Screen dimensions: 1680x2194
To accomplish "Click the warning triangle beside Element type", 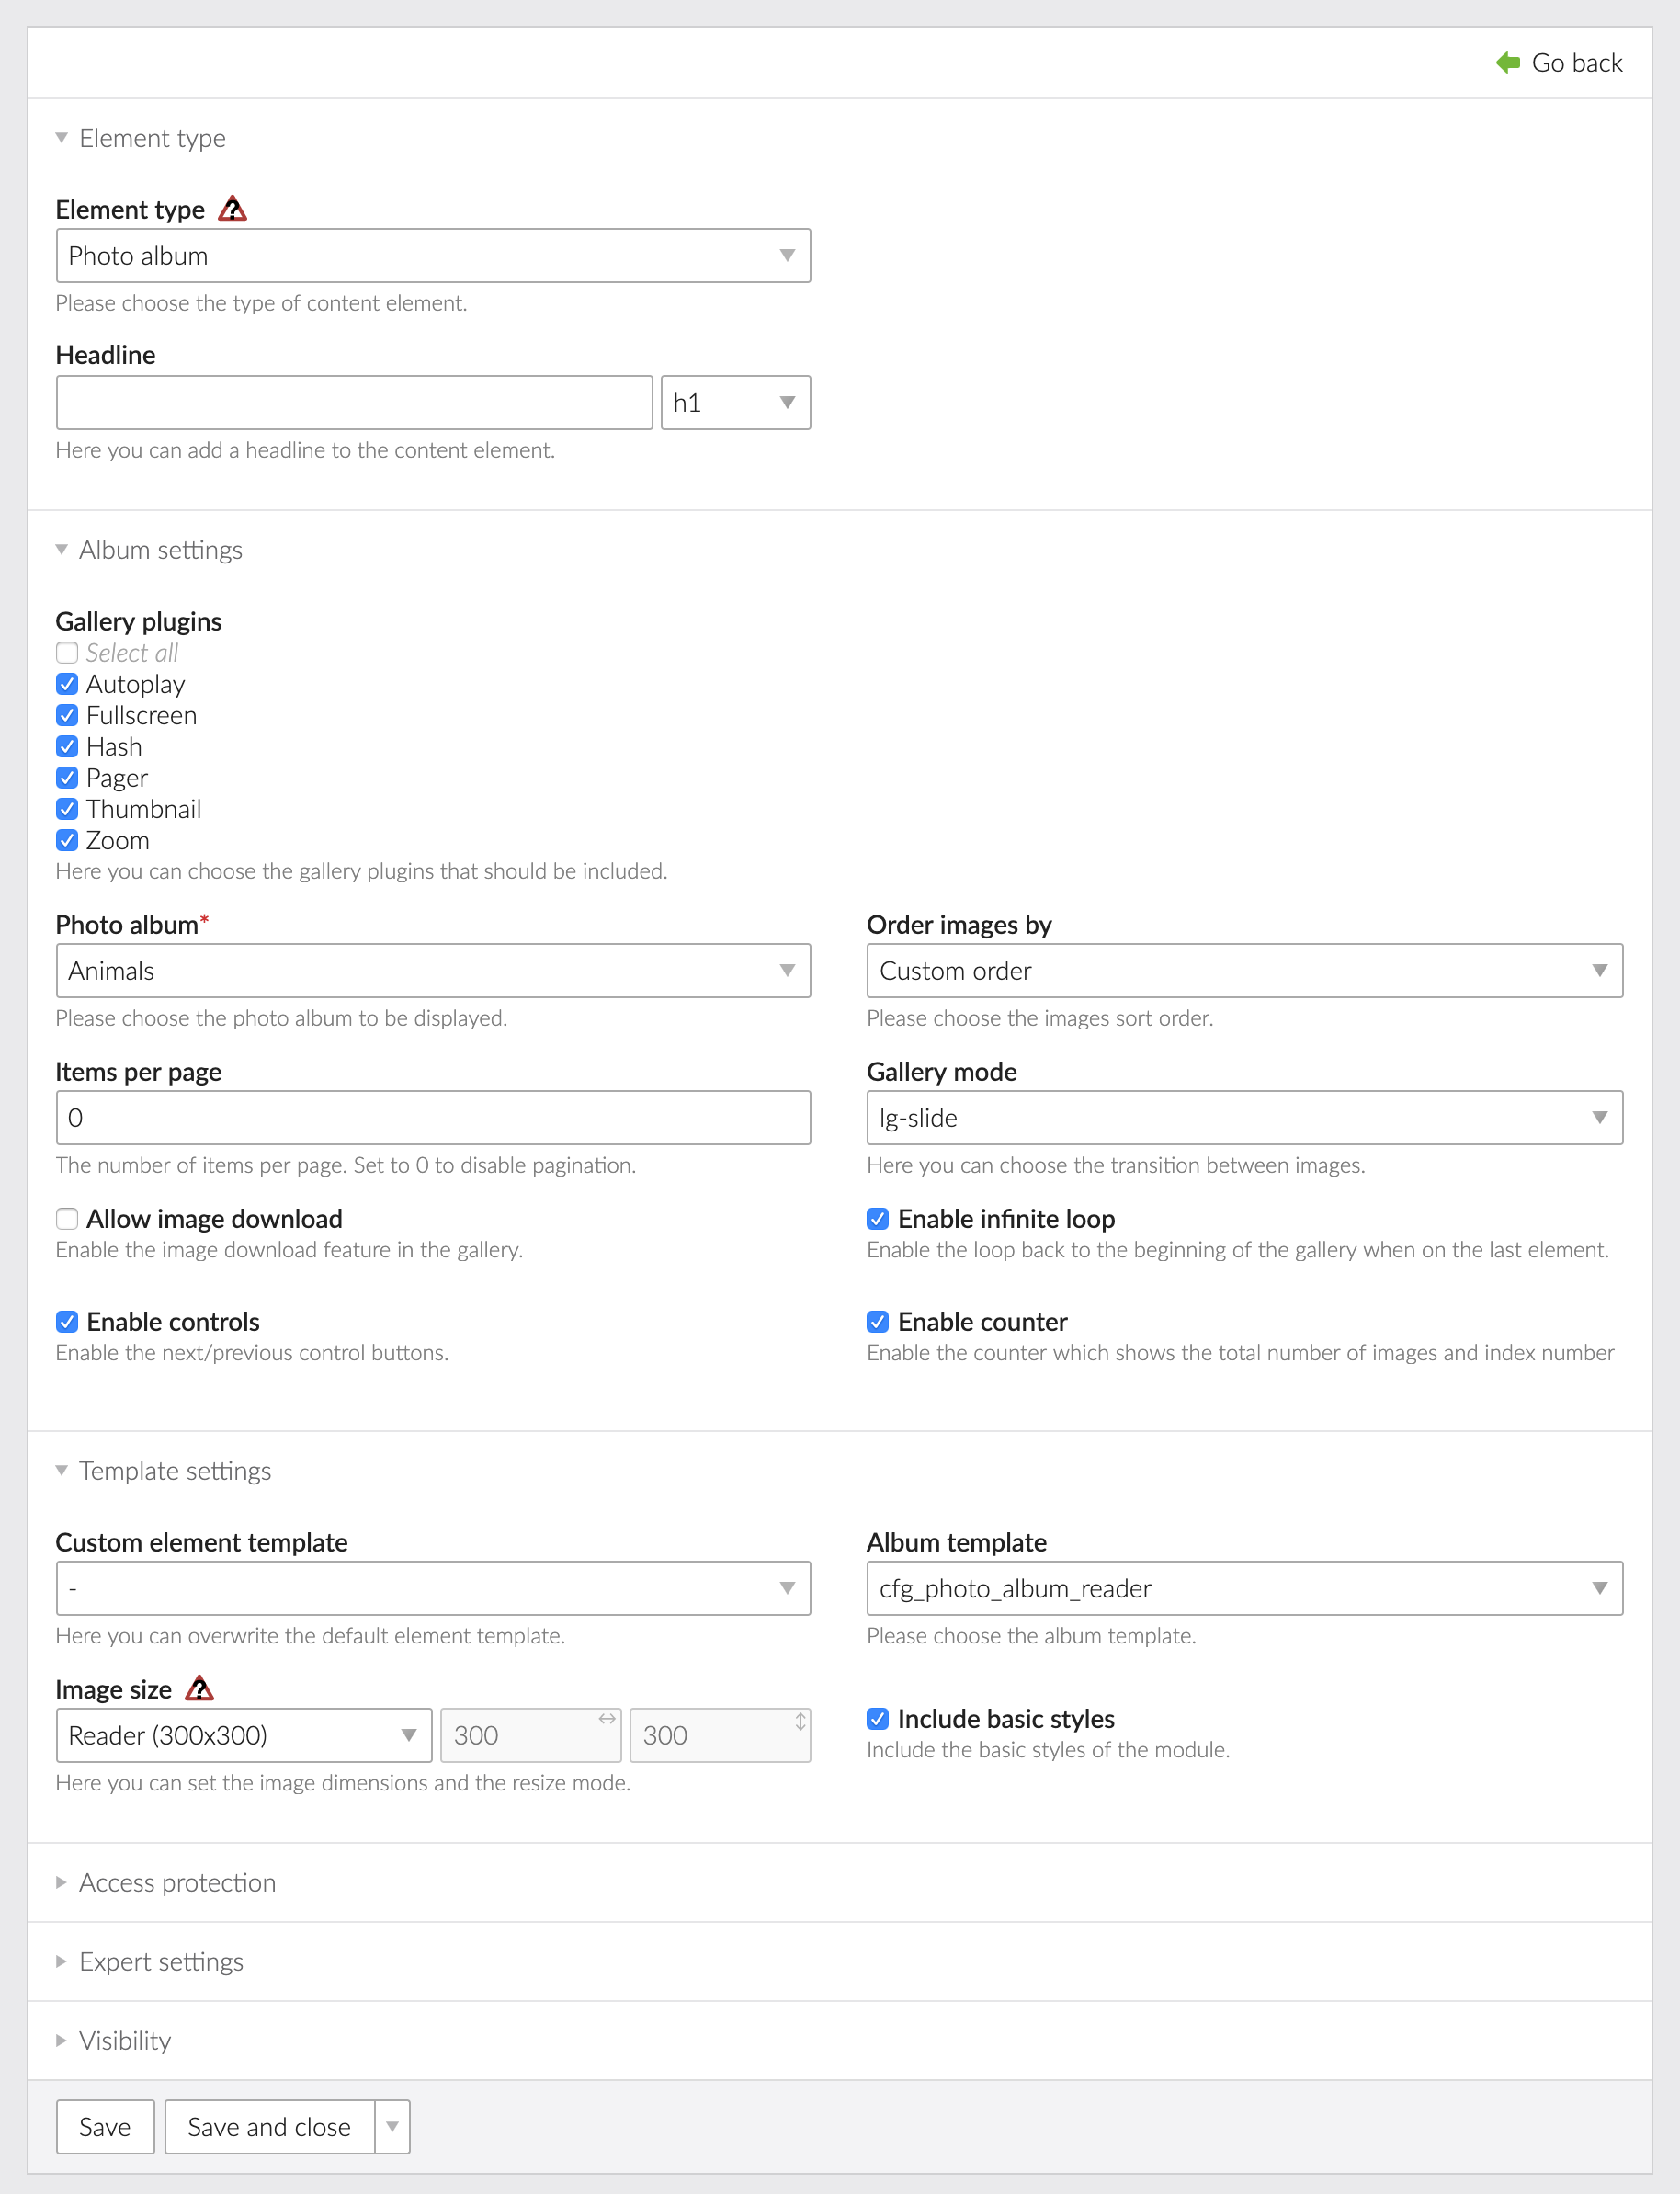I will pyautogui.click(x=233, y=209).
